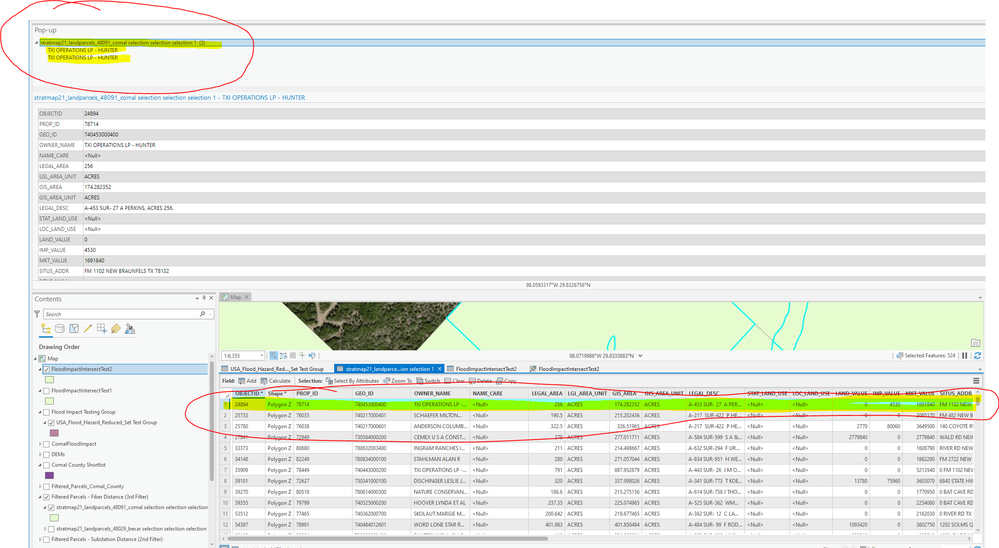
Task: Refresh the map view
Action: click(x=977, y=356)
